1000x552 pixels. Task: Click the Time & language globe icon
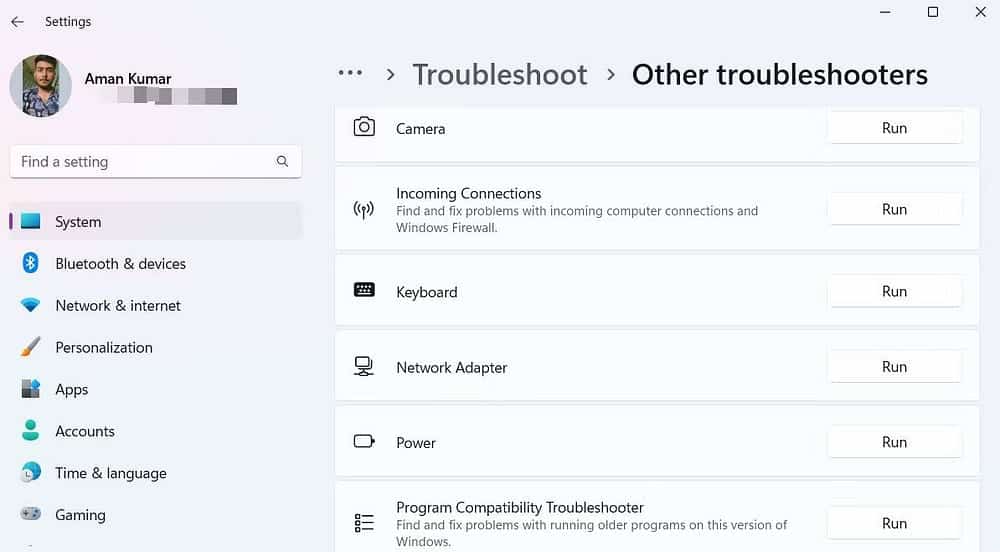31,473
